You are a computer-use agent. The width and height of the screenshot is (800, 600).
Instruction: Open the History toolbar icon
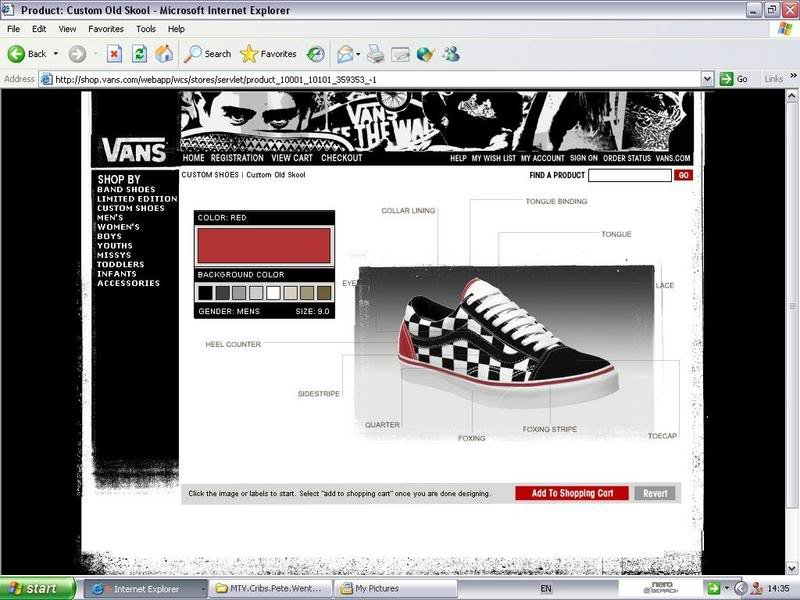point(316,54)
